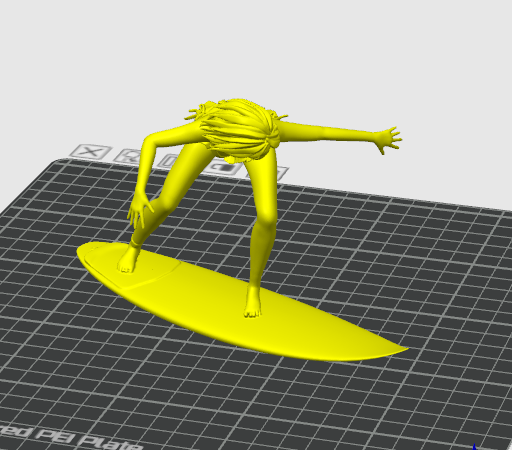Click the middle of the surfboard deck
512x450 pixels.
pyautogui.click(x=217, y=300)
